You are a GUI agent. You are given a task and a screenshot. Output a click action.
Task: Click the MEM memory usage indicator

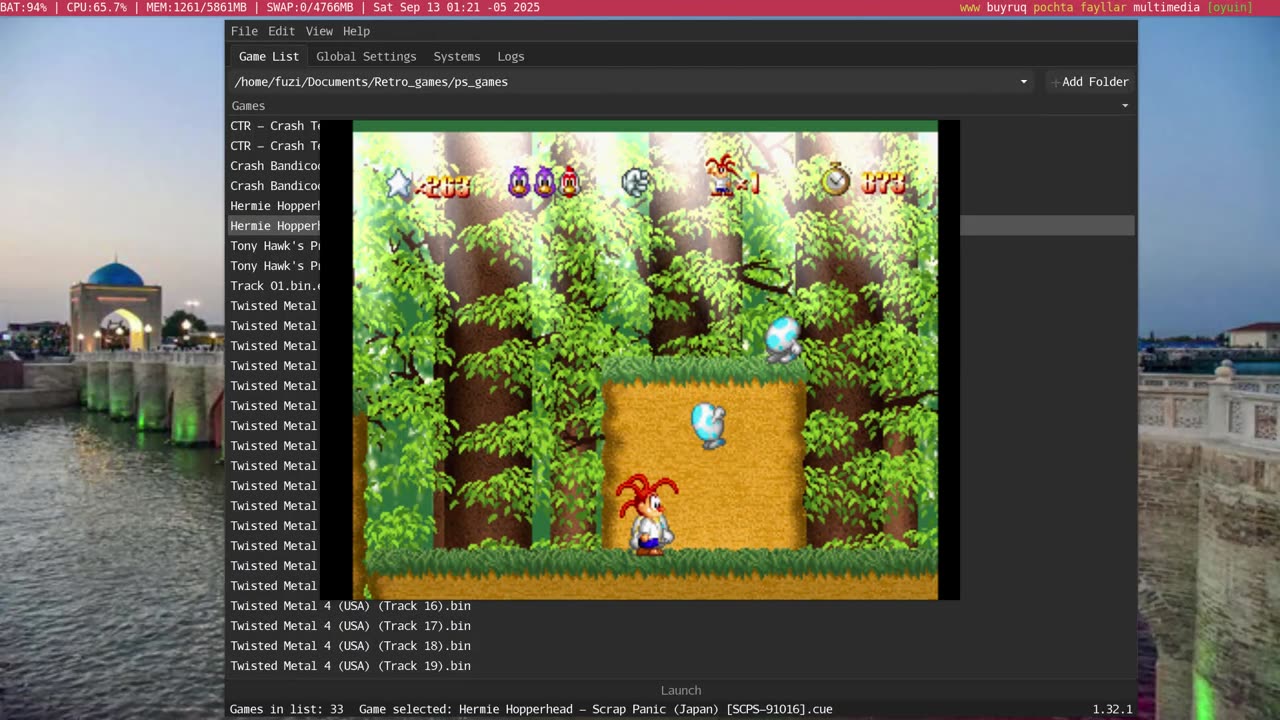point(197,7)
